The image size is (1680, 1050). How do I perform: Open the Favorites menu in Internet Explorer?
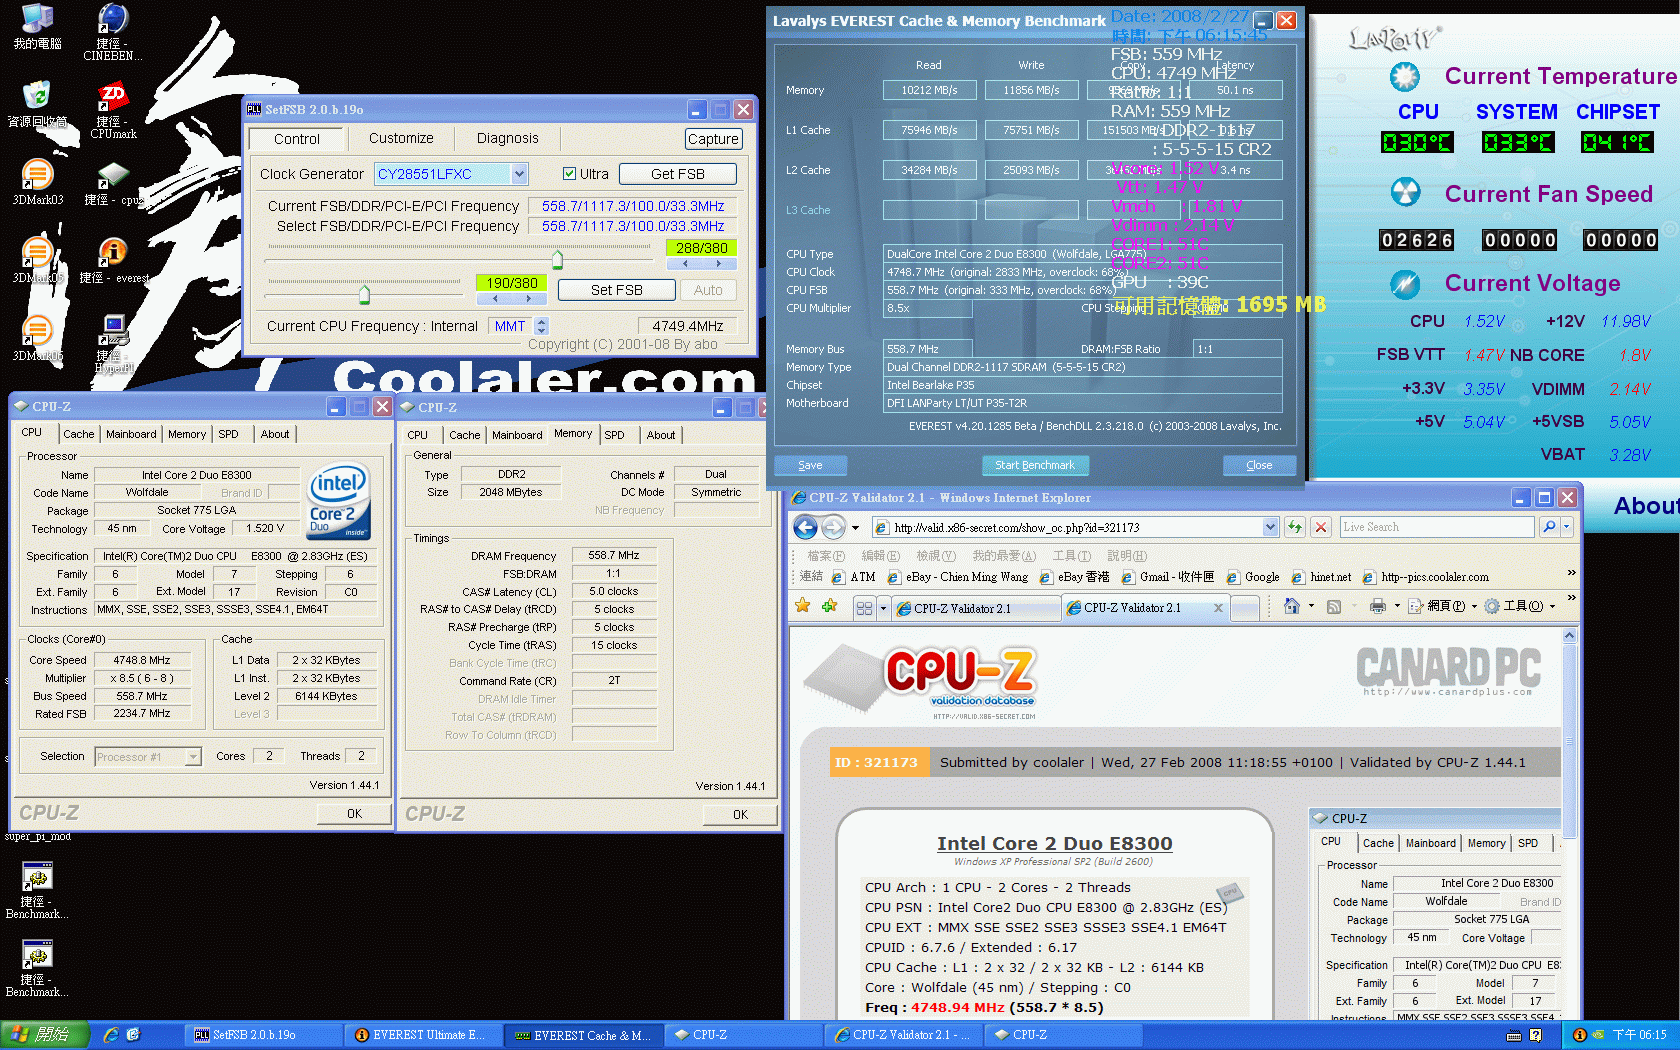1004,556
